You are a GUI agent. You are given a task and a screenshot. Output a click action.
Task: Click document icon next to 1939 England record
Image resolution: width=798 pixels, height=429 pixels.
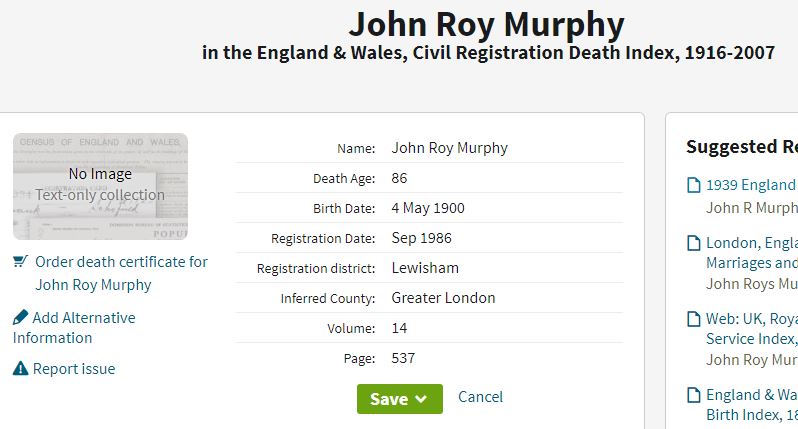[694, 185]
